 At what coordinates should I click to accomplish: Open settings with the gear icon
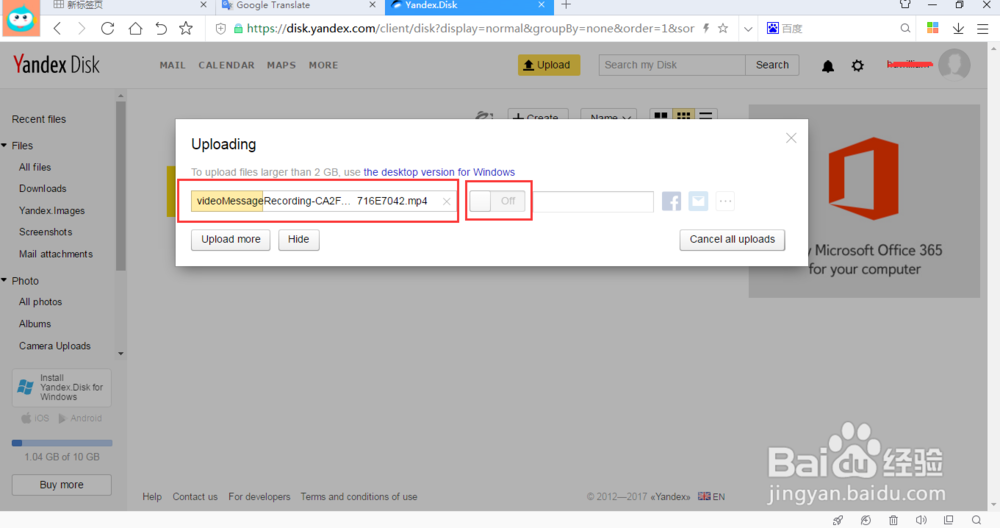pyautogui.click(x=858, y=66)
